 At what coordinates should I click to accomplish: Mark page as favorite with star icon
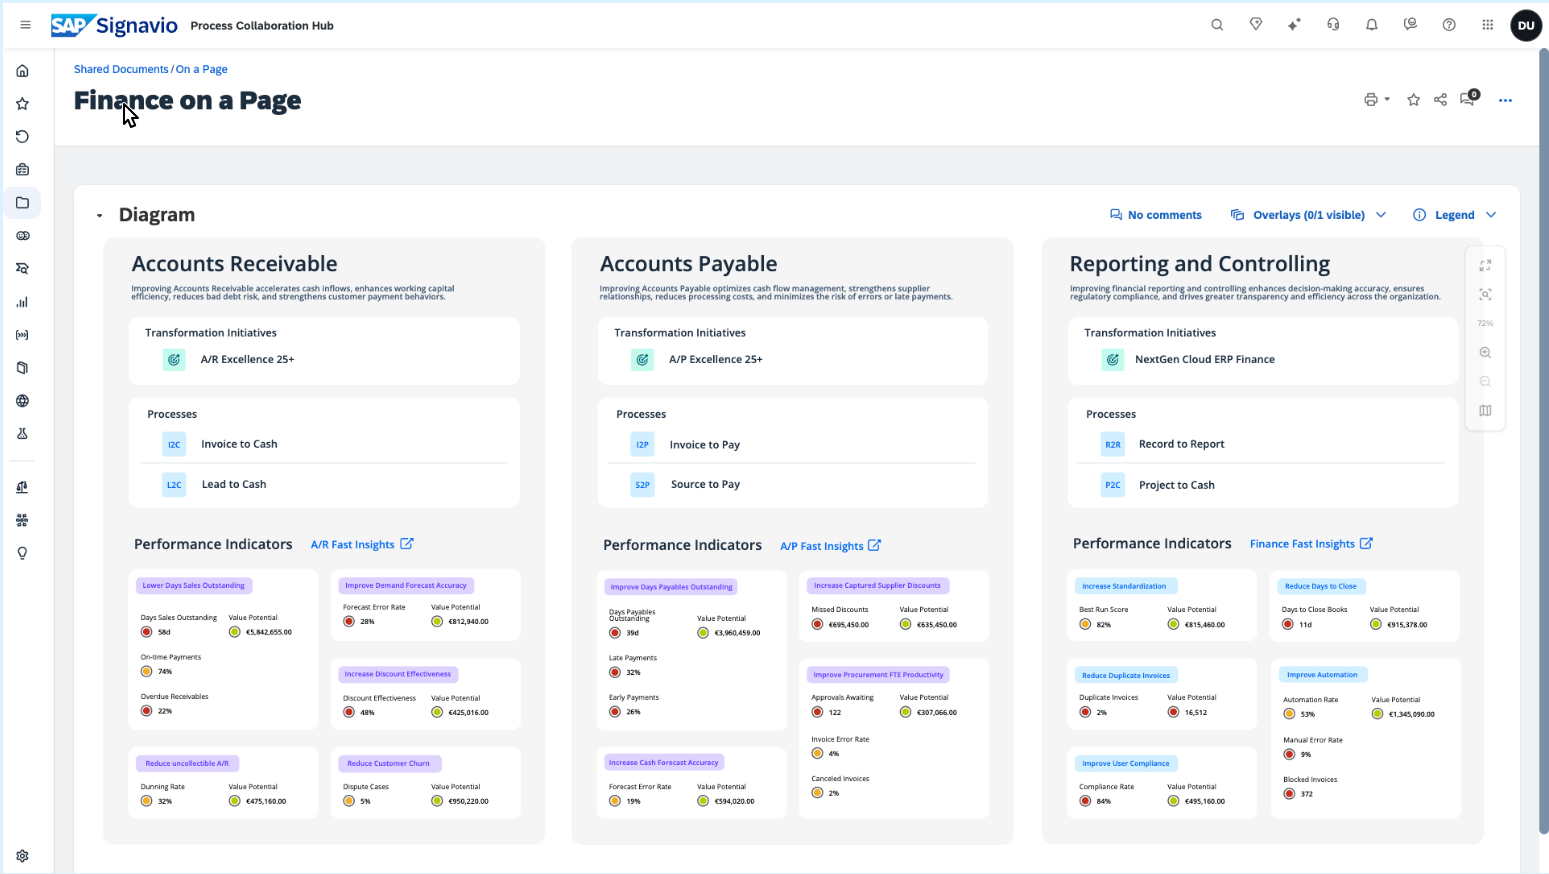[x=1413, y=100]
